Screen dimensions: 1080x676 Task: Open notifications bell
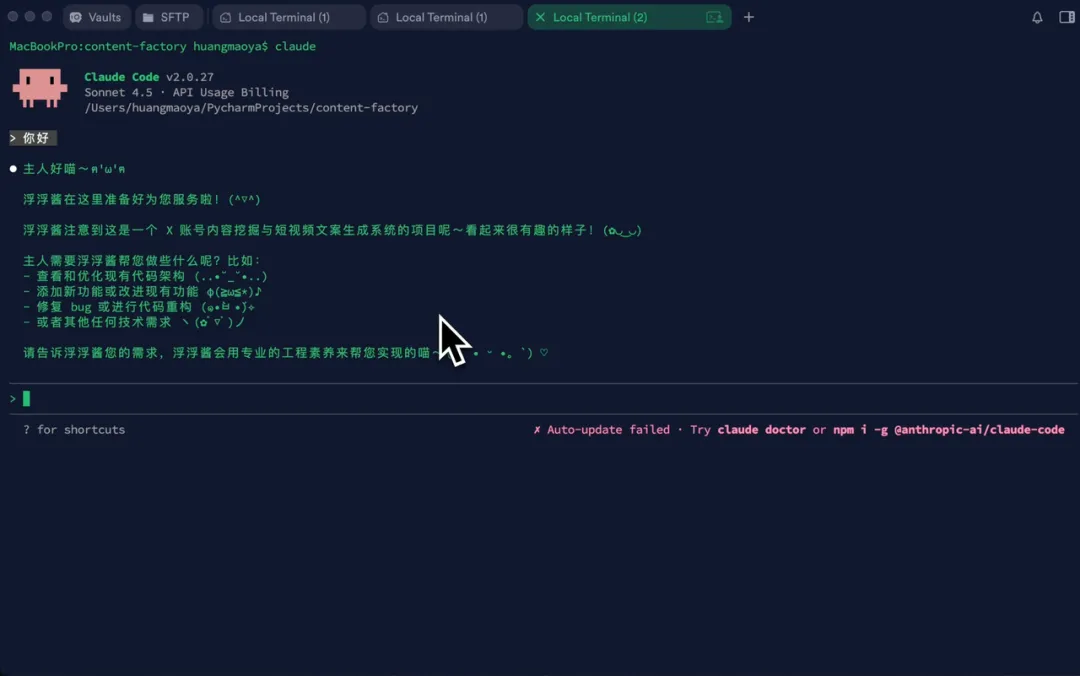1037,17
